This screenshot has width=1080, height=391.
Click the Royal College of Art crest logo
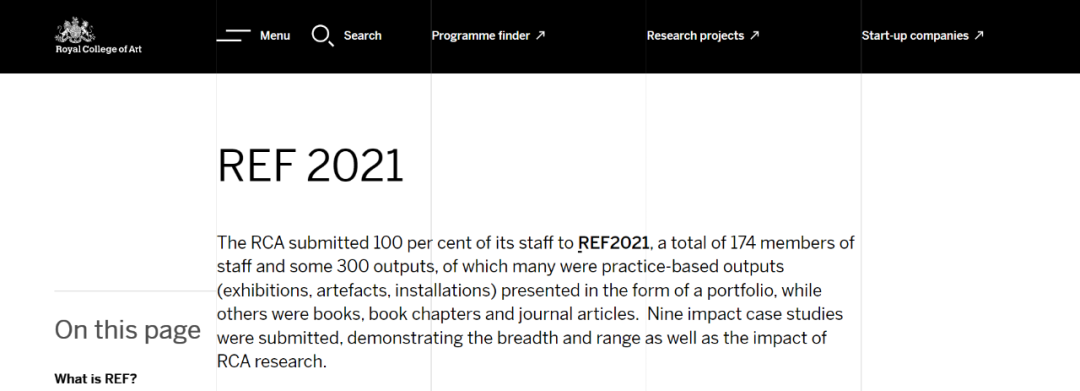75,31
